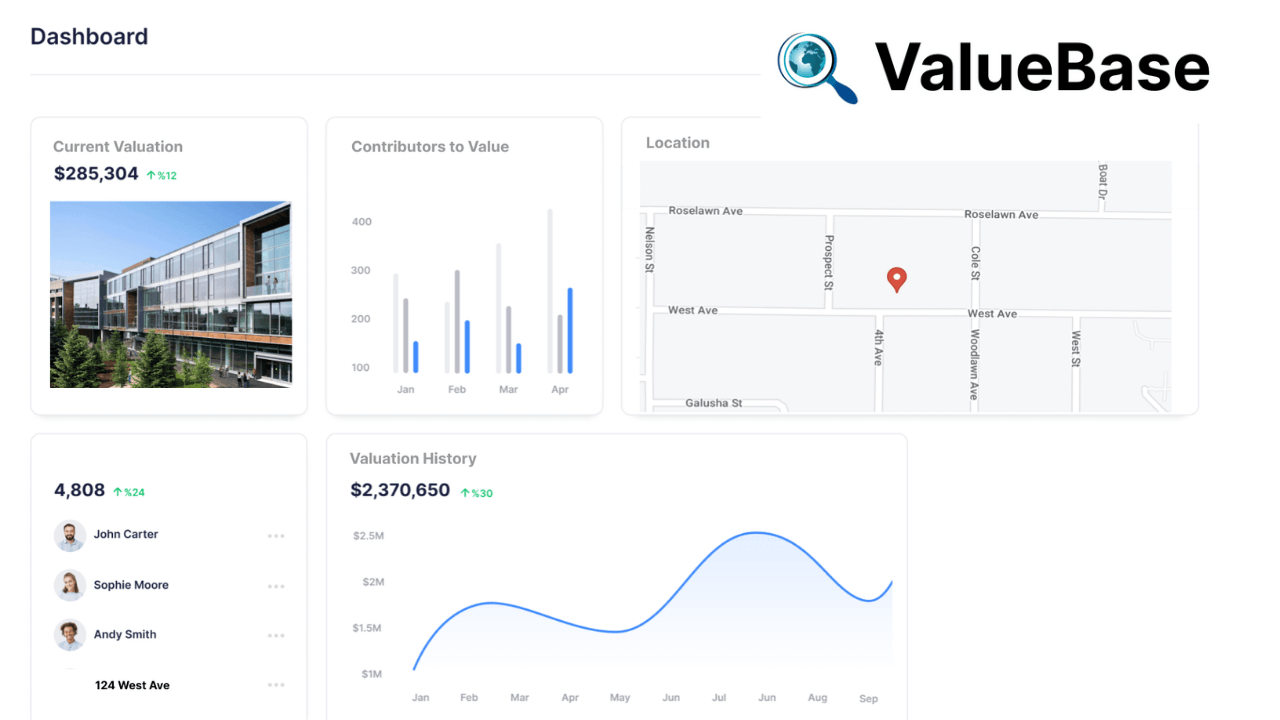Open the options menu for Sophie Moore

click(x=276, y=585)
